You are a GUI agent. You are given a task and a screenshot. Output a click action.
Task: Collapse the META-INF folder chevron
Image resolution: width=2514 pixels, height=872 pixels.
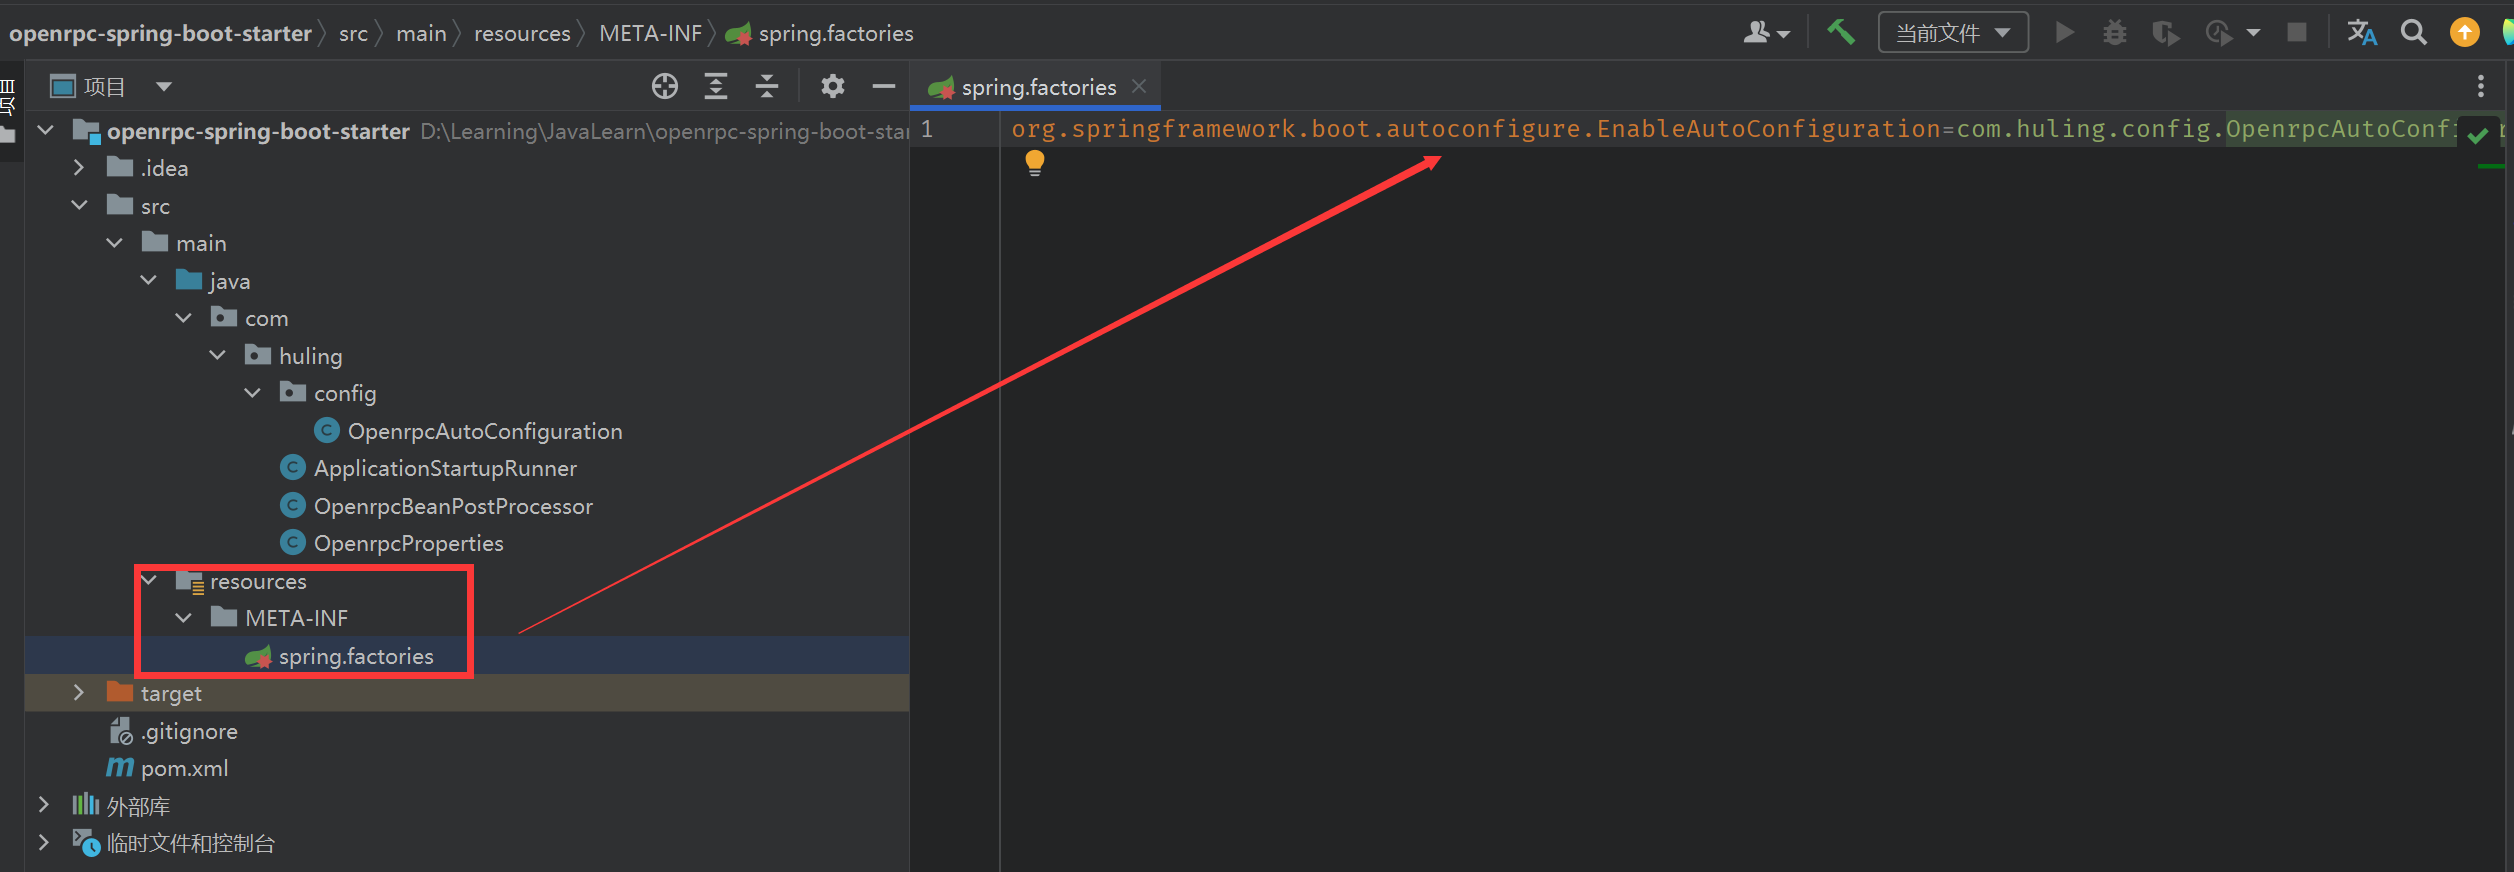click(183, 617)
